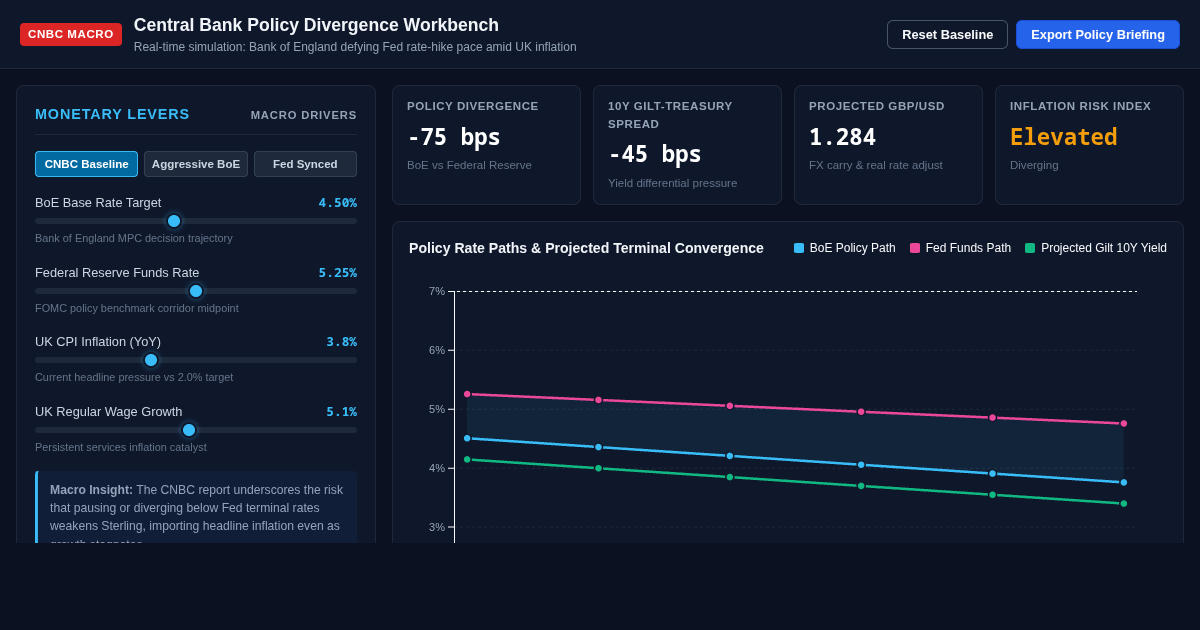
Task: Click the CNBC MACRO logo badge
Action: point(71,34)
